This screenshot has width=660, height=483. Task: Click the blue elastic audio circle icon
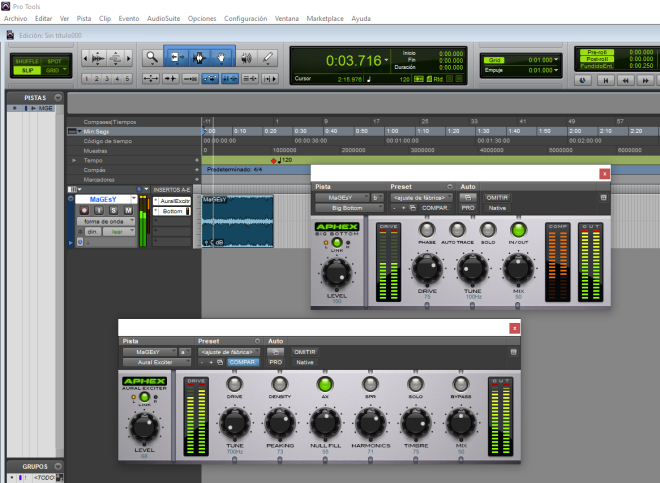pyautogui.click(x=80, y=242)
